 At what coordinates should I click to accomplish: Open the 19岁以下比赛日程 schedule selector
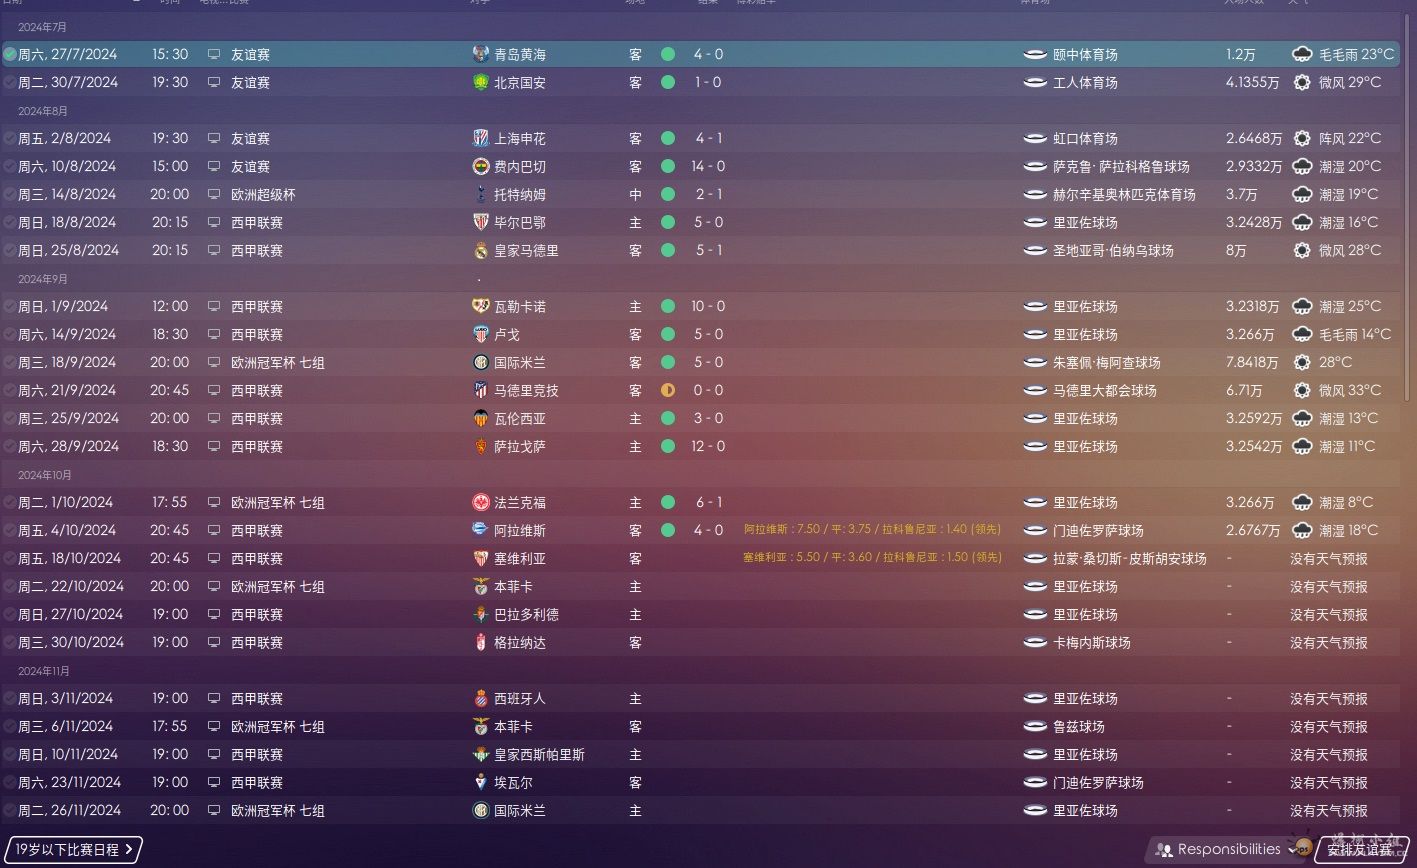(73, 850)
